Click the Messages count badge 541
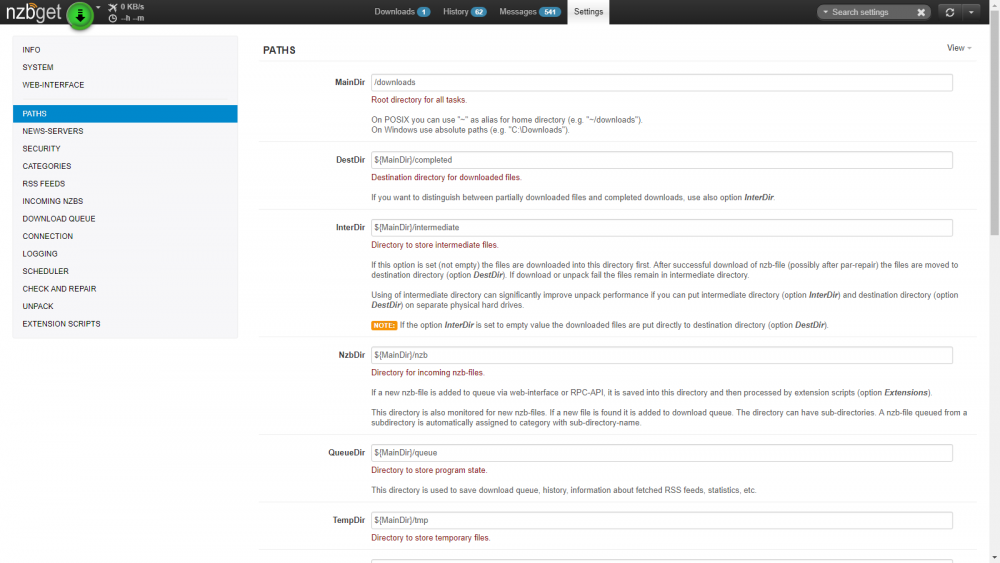This screenshot has height=563, width=1000. pyautogui.click(x=549, y=12)
